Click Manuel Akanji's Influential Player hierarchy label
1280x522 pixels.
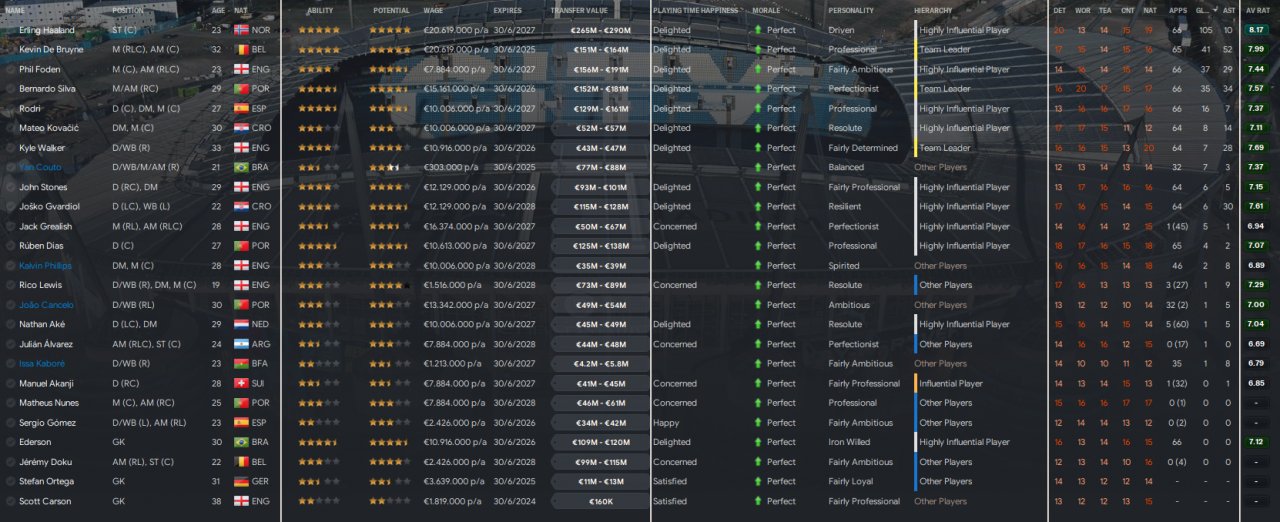tap(951, 383)
